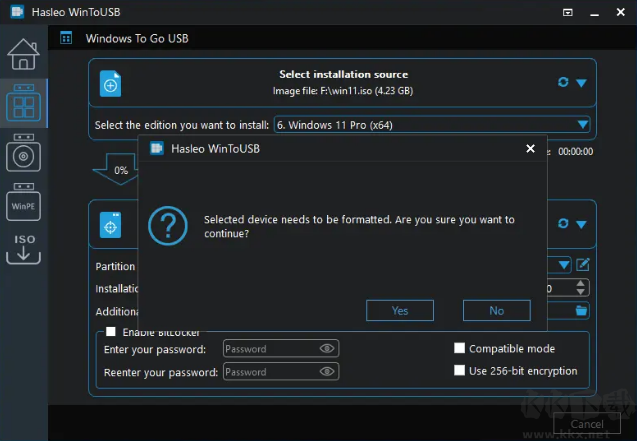Viewport: 637px width, 441px height.
Task: Open the Windows 11 Pro edition dropdown
Action: 432,125
